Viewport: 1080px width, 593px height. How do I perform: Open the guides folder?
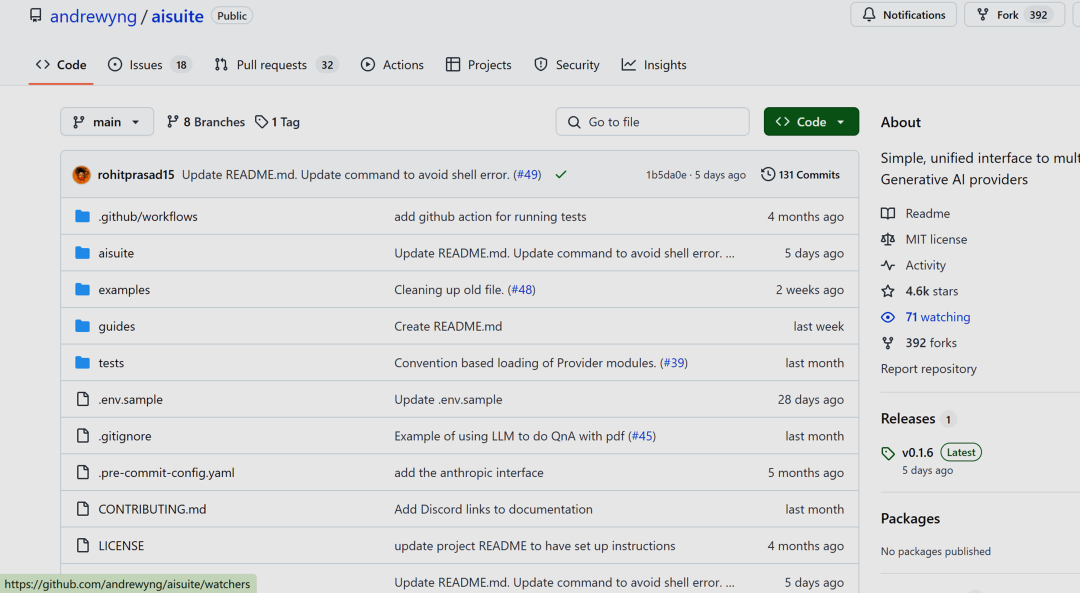pyautogui.click(x=116, y=326)
